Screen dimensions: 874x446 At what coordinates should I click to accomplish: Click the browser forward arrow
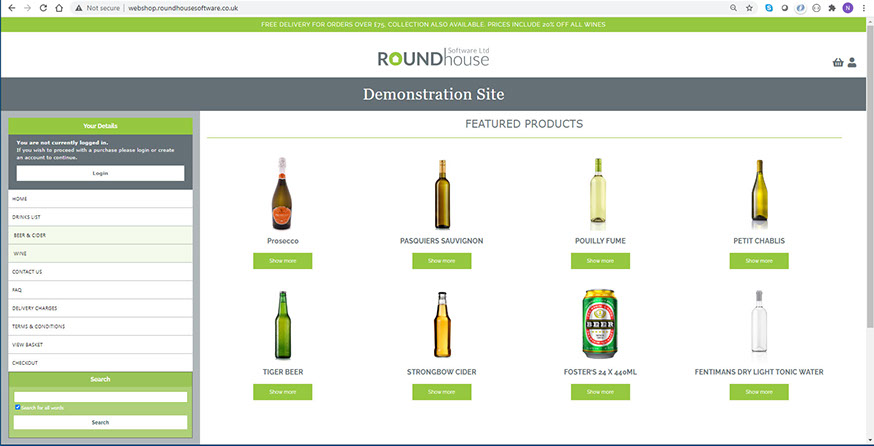tap(27, 8)
